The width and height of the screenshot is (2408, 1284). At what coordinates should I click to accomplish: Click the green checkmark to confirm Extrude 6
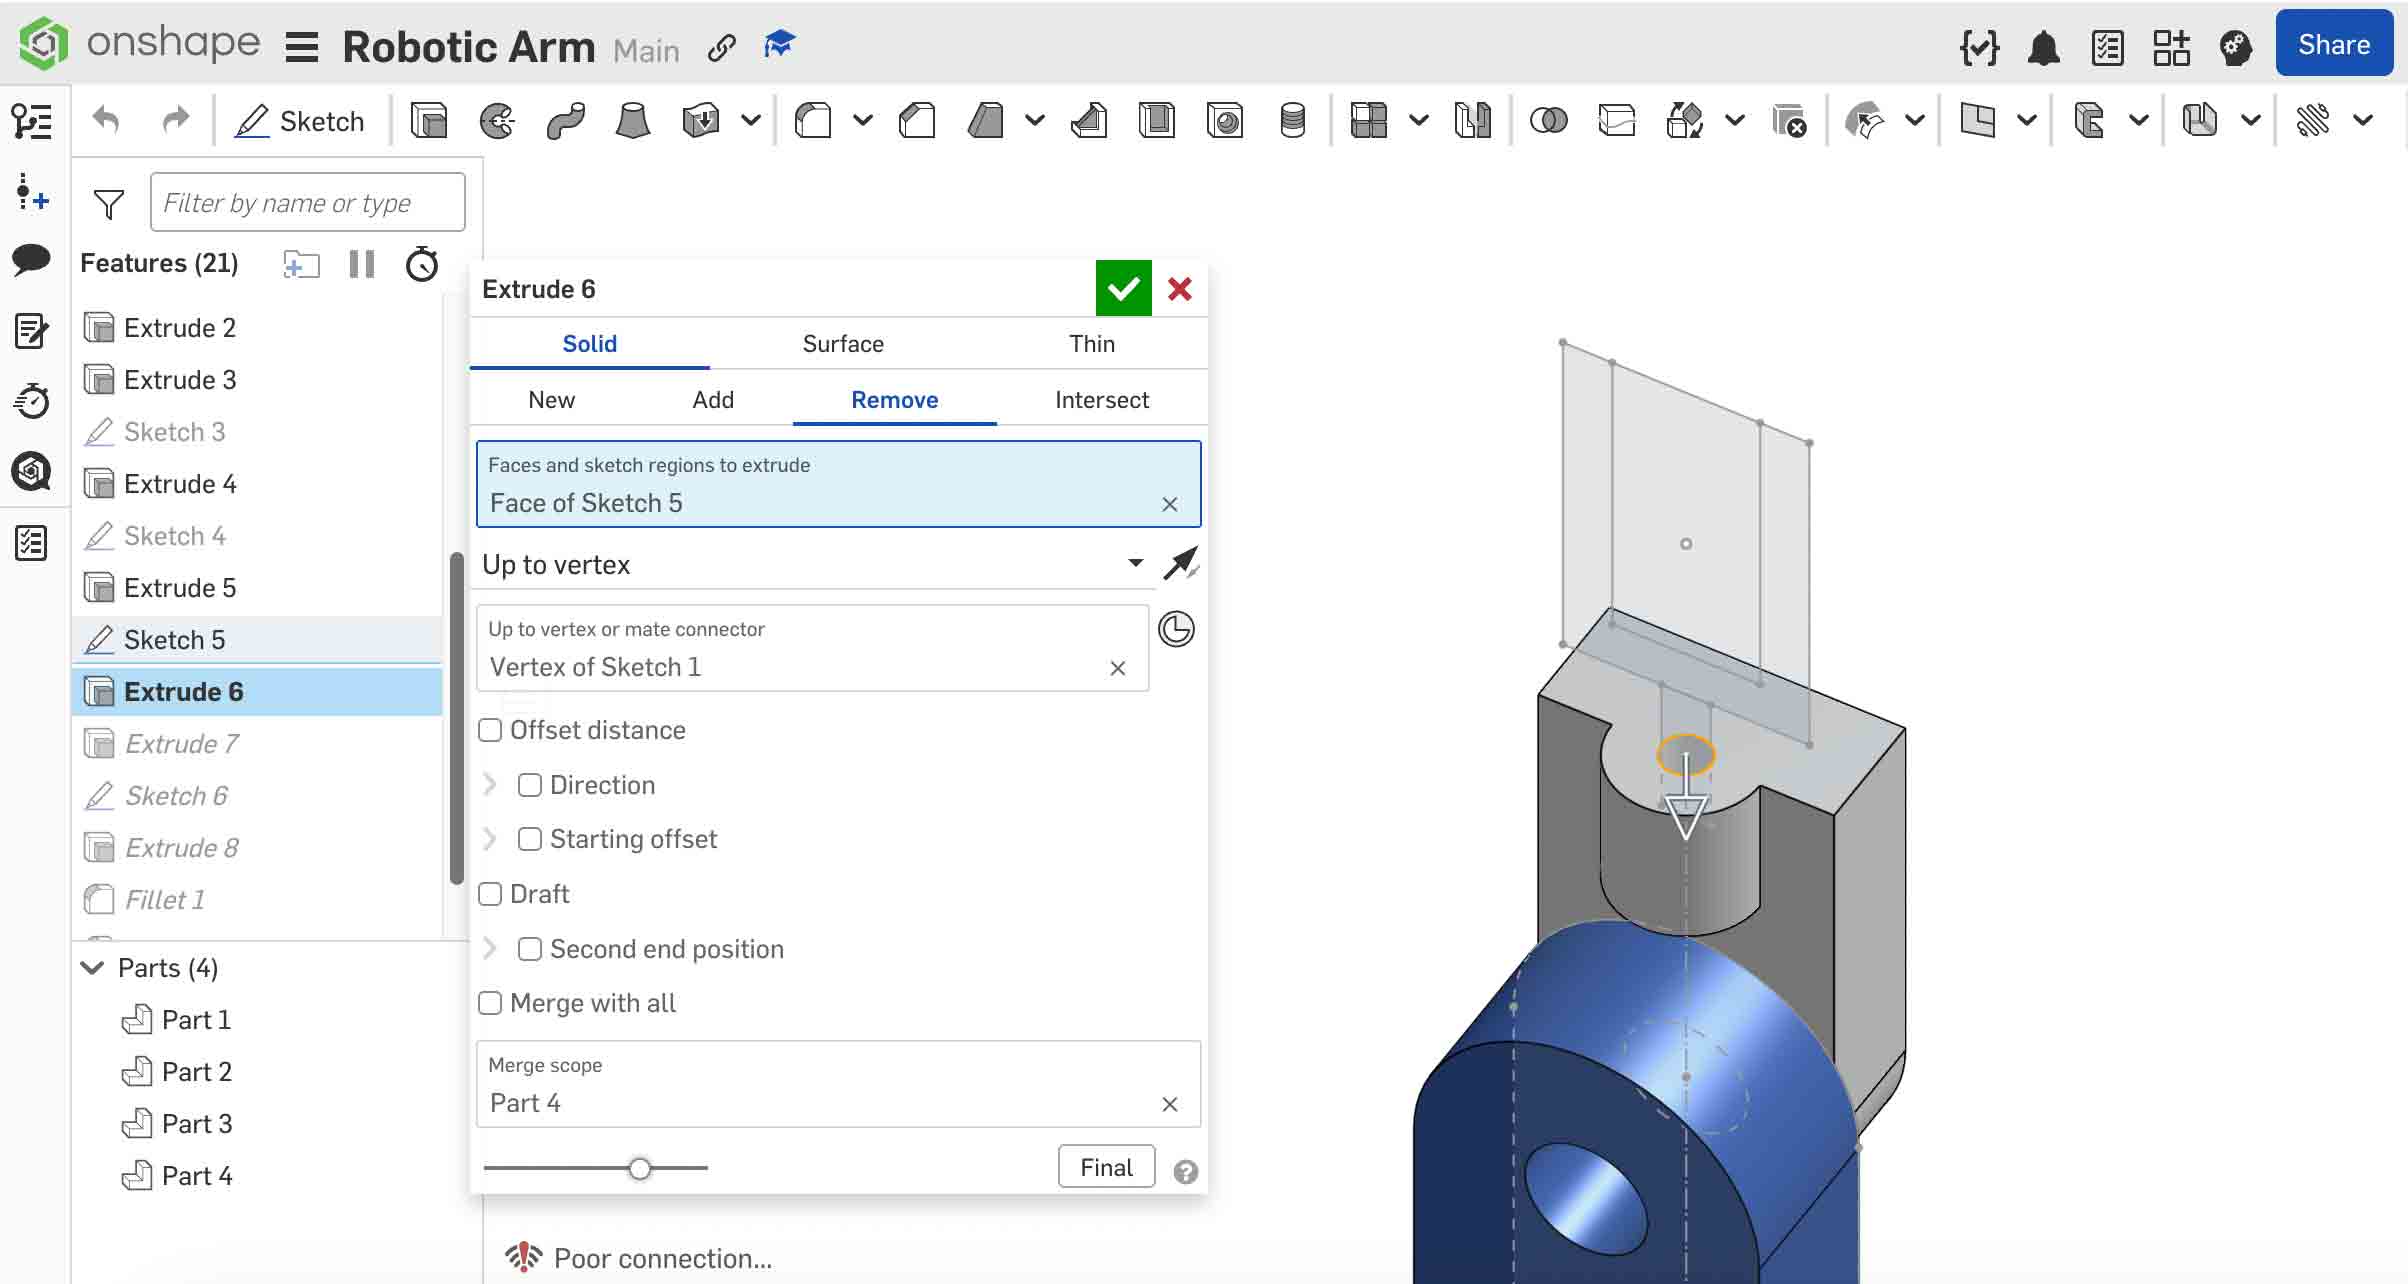pos(1123,288)
